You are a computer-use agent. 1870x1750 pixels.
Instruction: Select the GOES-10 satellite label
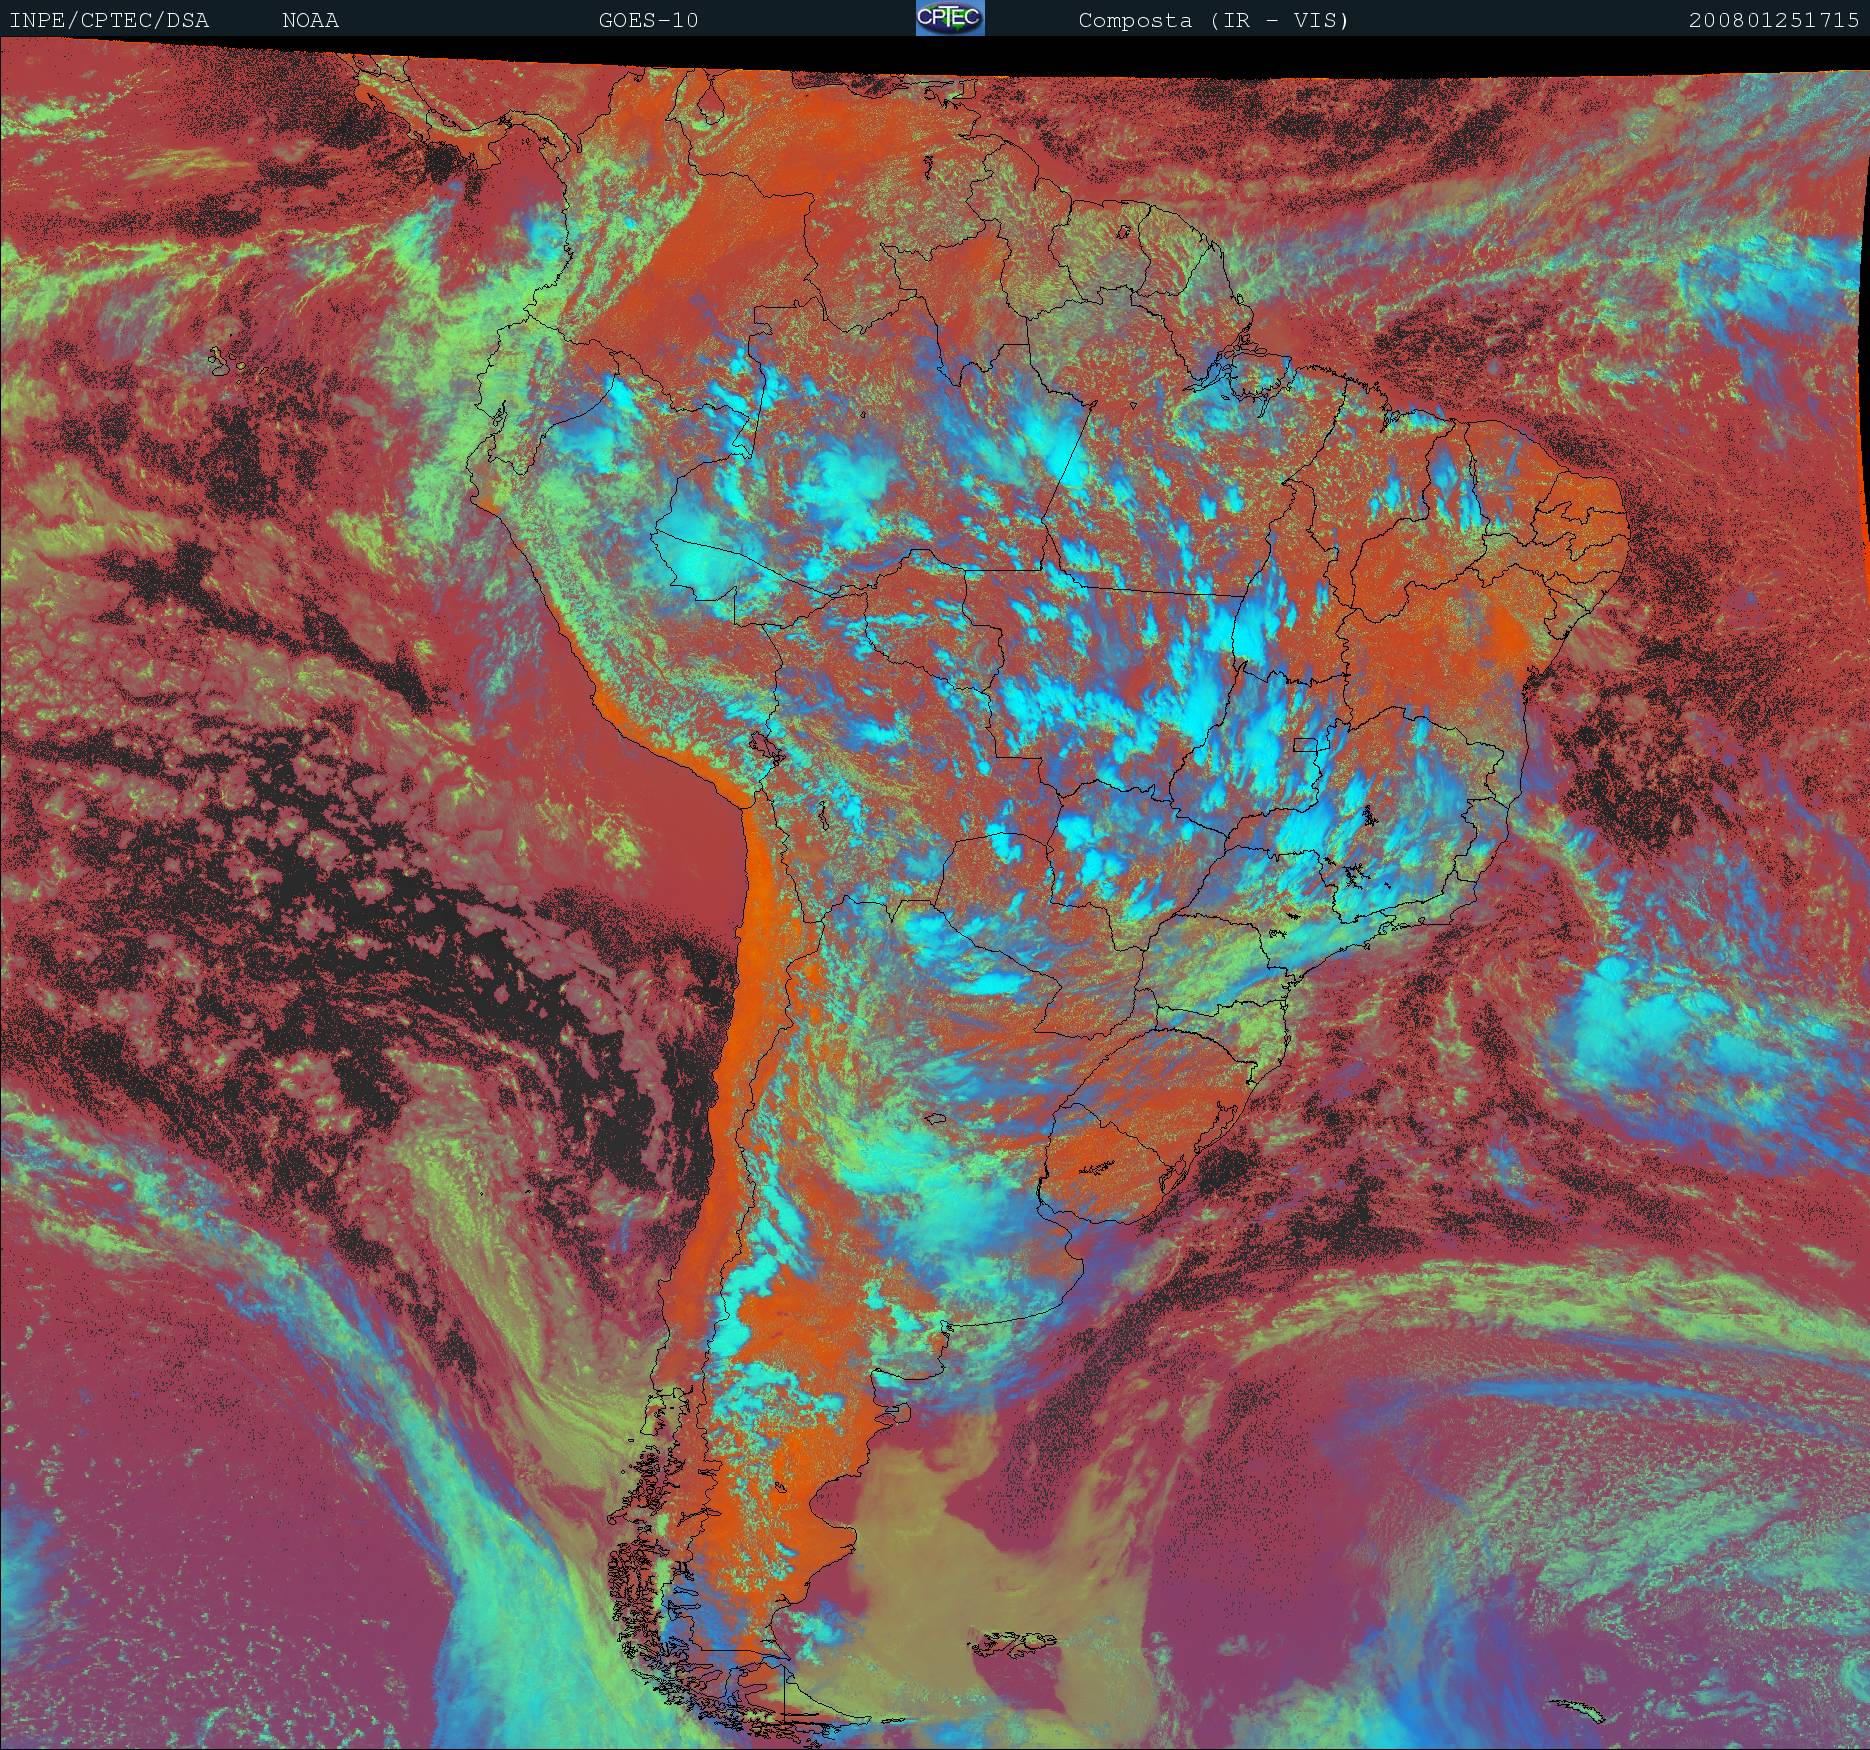pyautogui.click(x=649, y=20)
